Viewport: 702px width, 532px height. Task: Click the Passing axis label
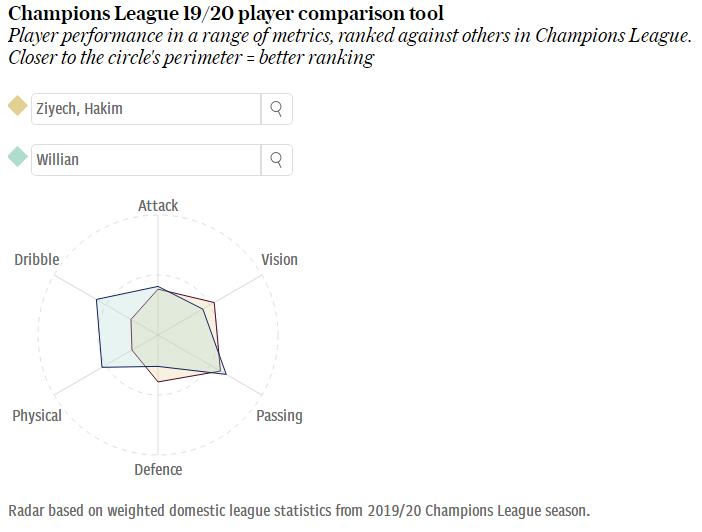[279, 416]
